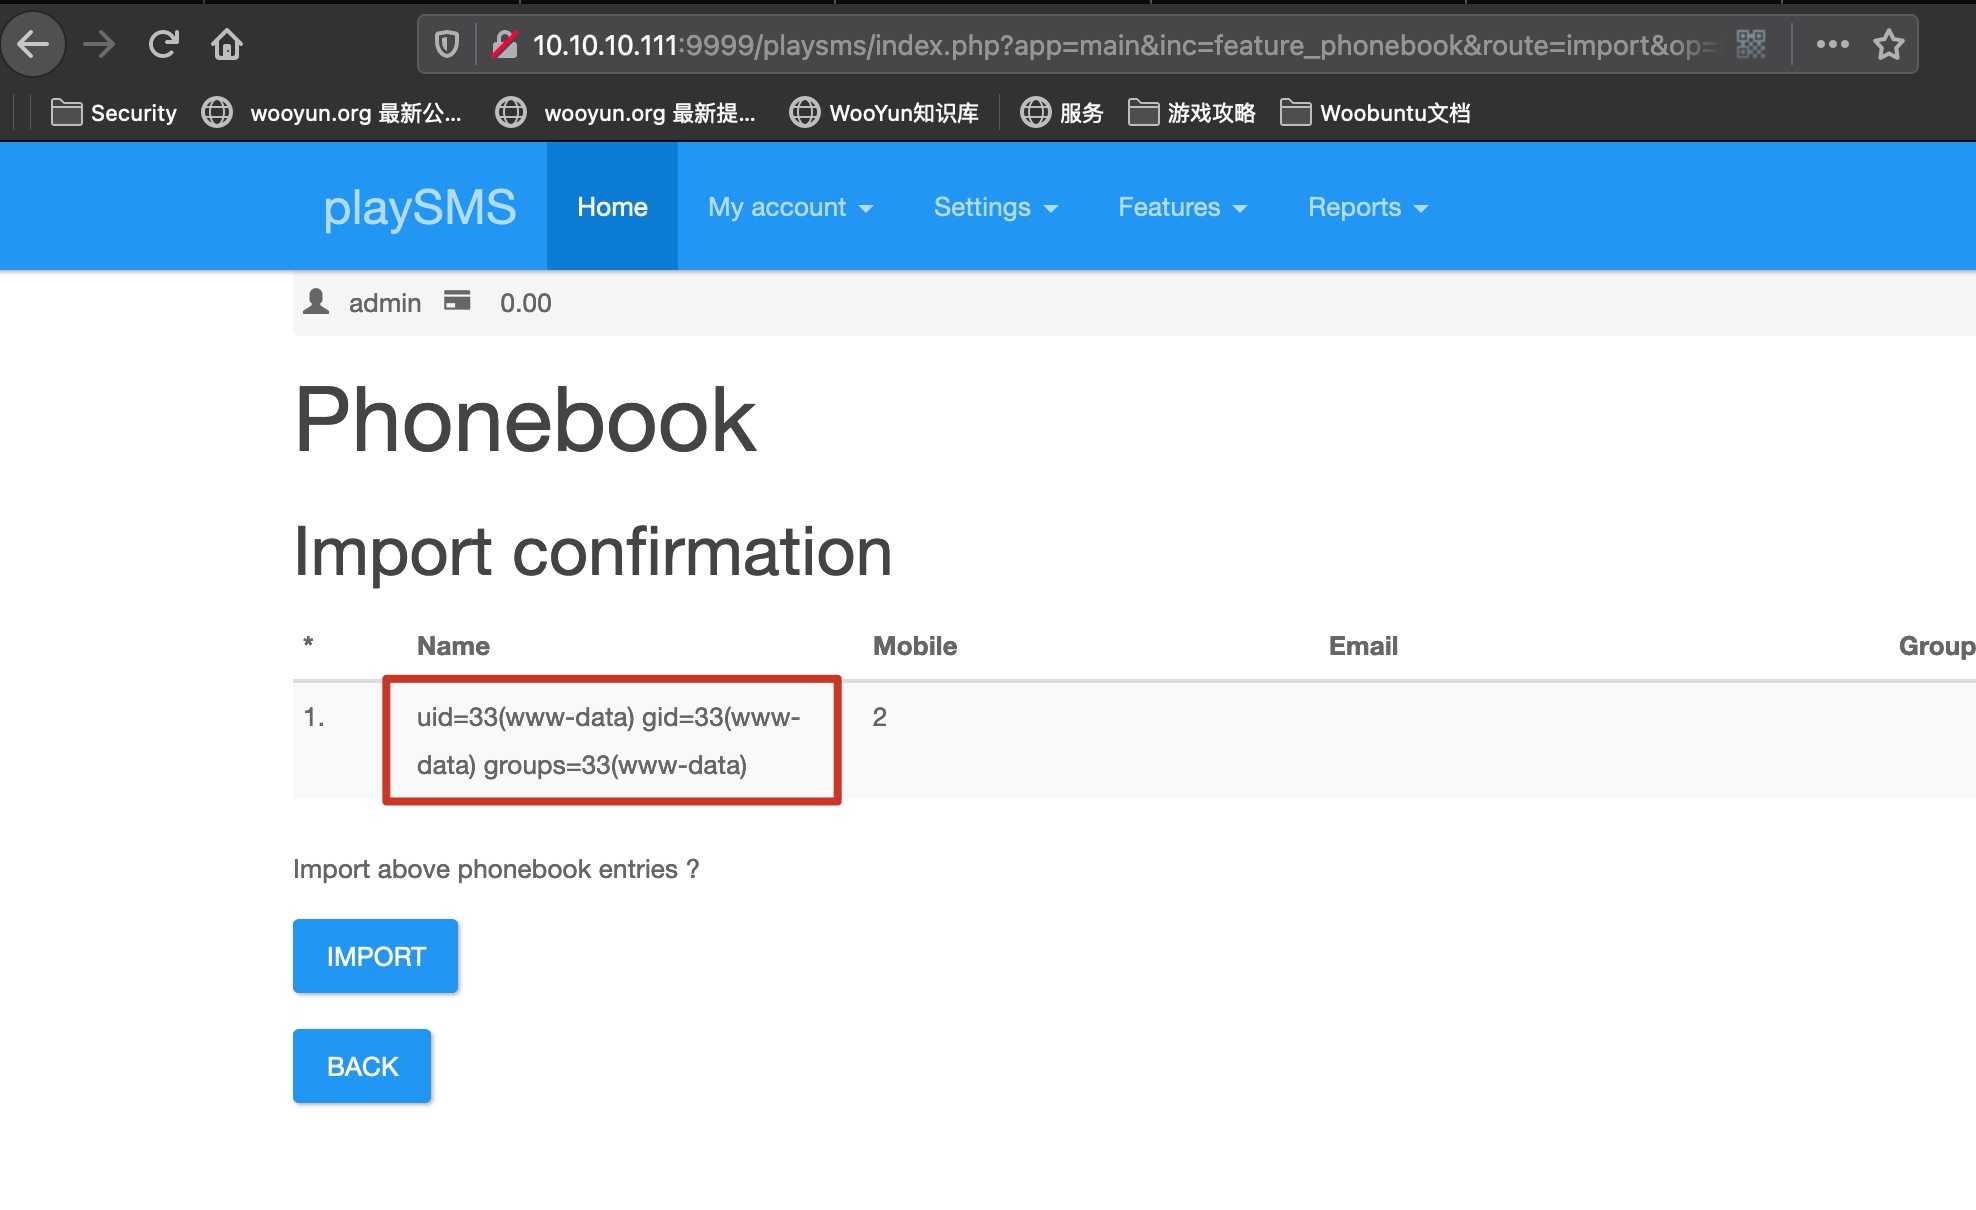The height and width of the screenshot is (1210, 1976).
Task: Open the Reports dropdown menu
Action: tap(1367, 207)
